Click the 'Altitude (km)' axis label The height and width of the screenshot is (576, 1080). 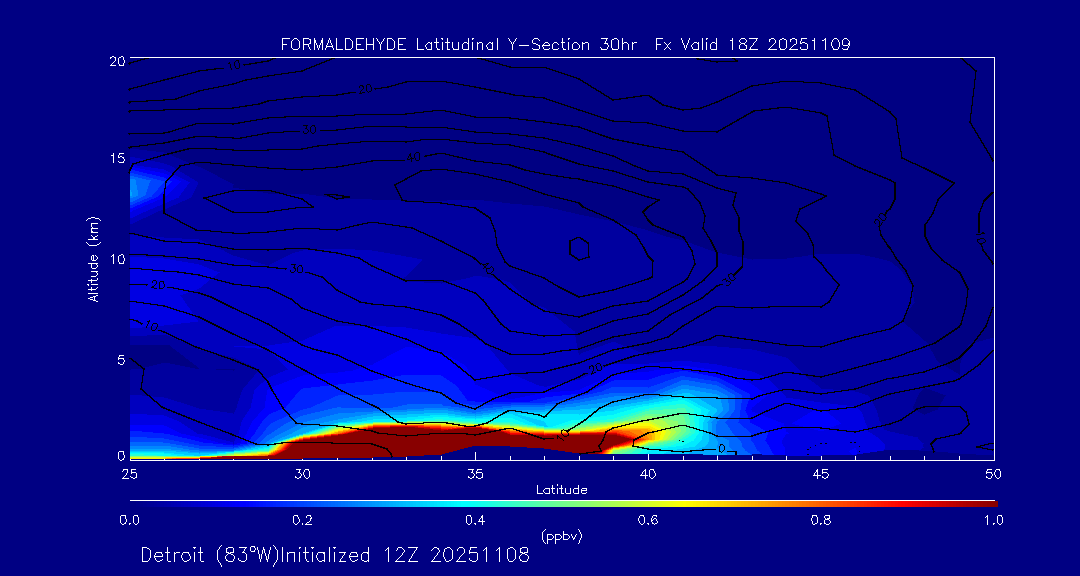pos(92,258)
